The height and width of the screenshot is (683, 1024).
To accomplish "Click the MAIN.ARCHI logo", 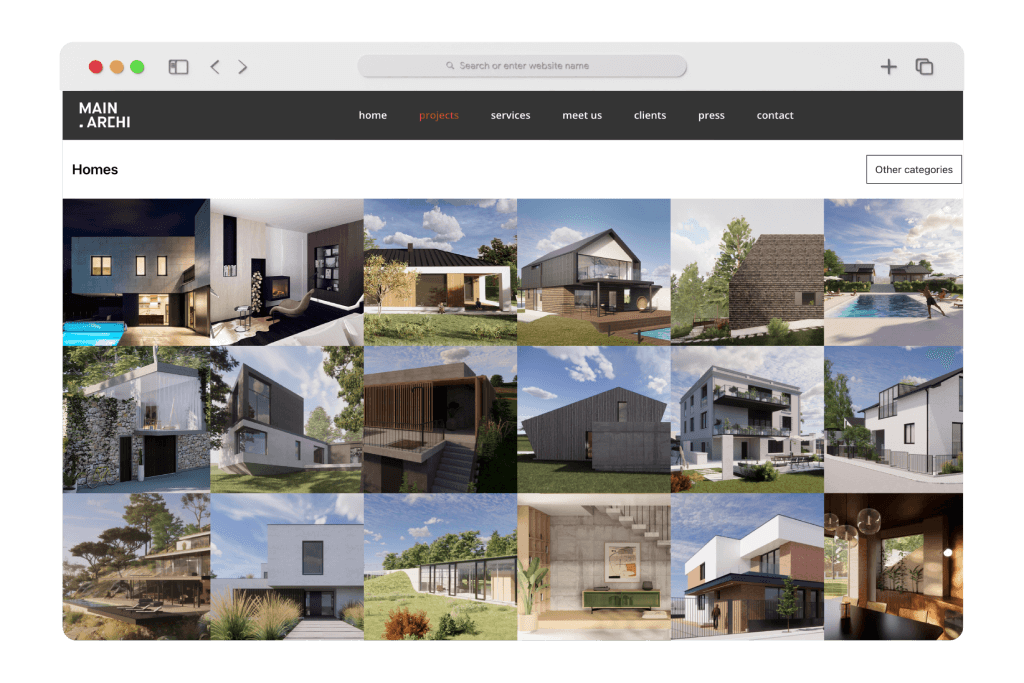I will click(x=105, y=115).
